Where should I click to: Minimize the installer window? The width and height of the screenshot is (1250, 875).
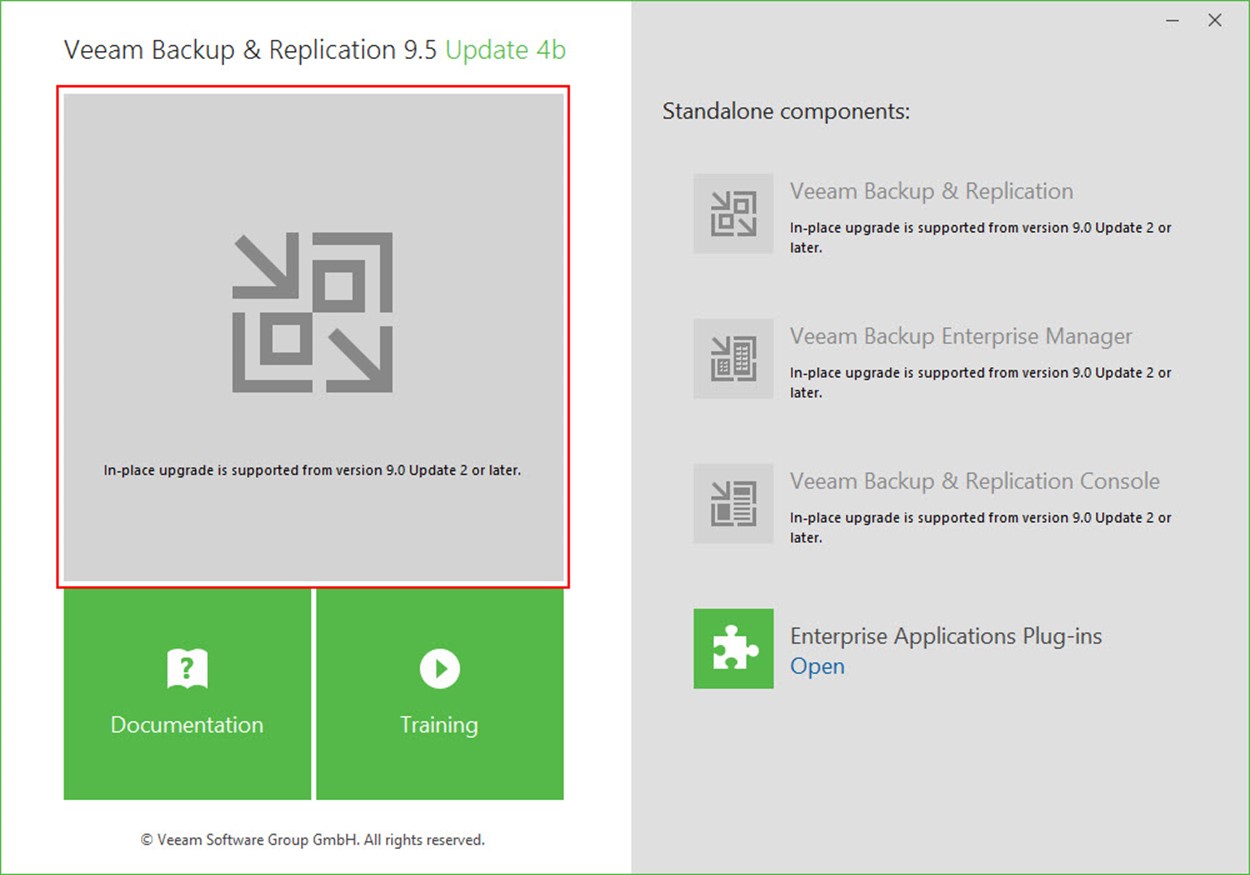coord(1172,20)
